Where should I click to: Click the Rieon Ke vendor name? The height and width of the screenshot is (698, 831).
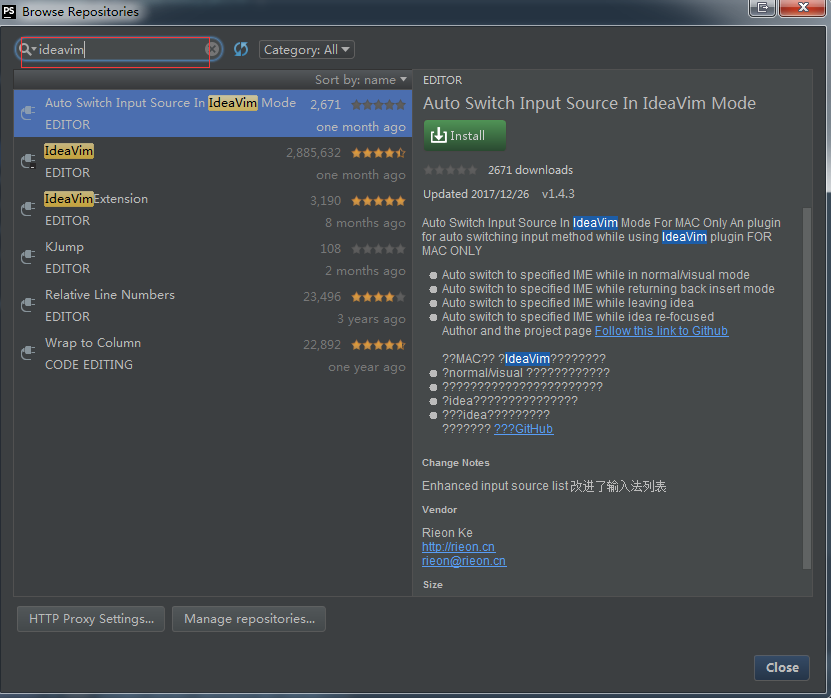(447, 533)
